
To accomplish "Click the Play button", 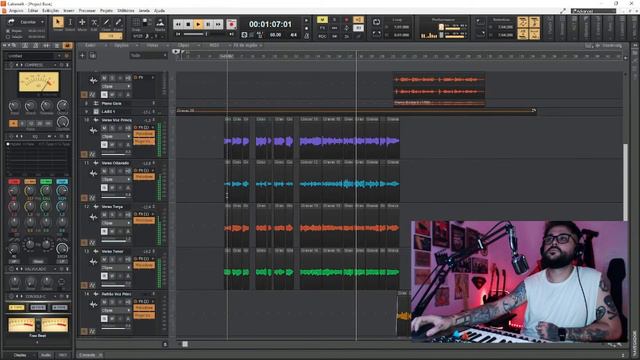I will [x=198, y=24].
